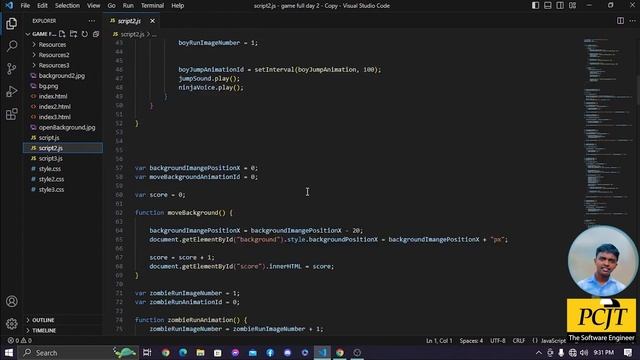Screen dimensions: 640x360
Task: Click New Folder icon in Explorer header
Action: (73, 34)
